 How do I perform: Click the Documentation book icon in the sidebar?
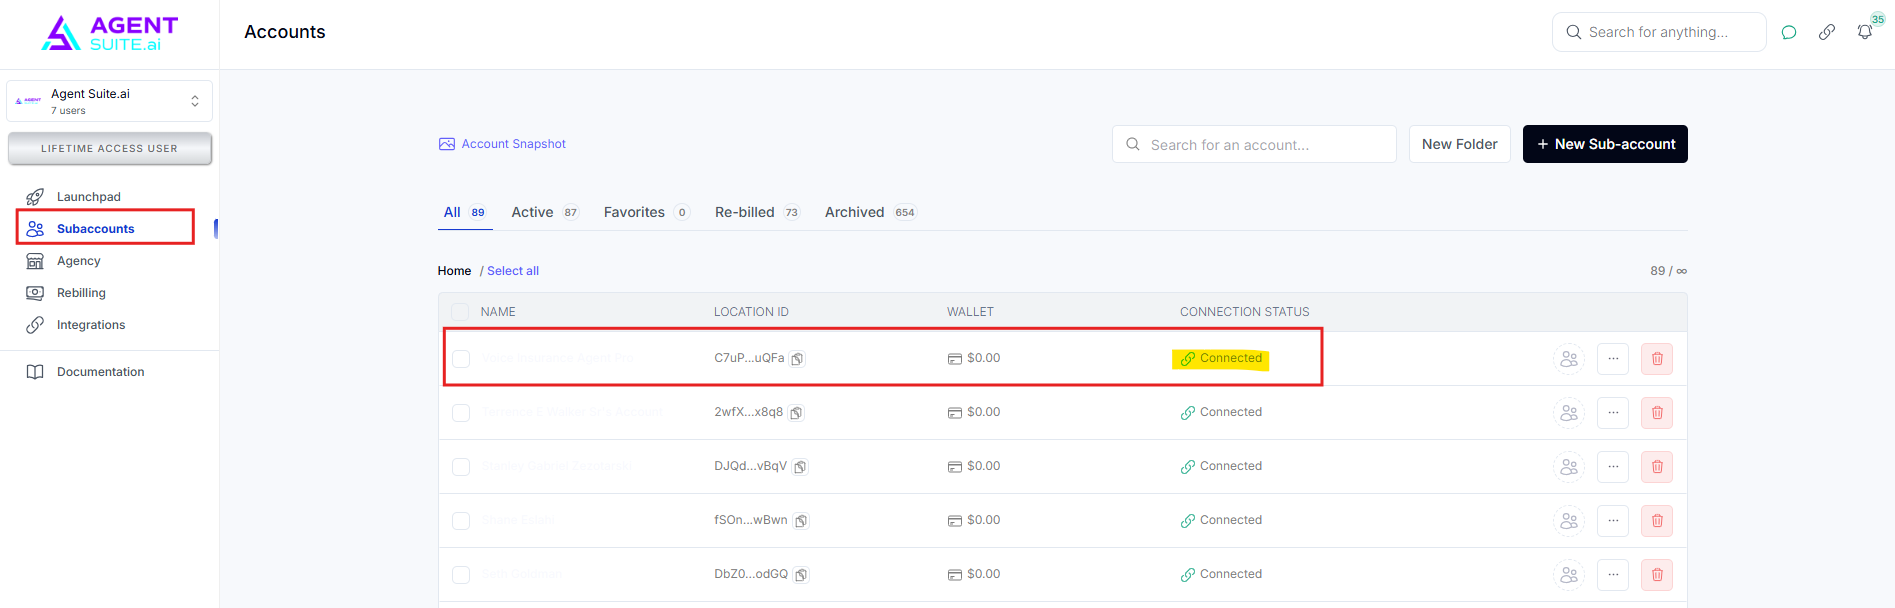click(35, 372)
